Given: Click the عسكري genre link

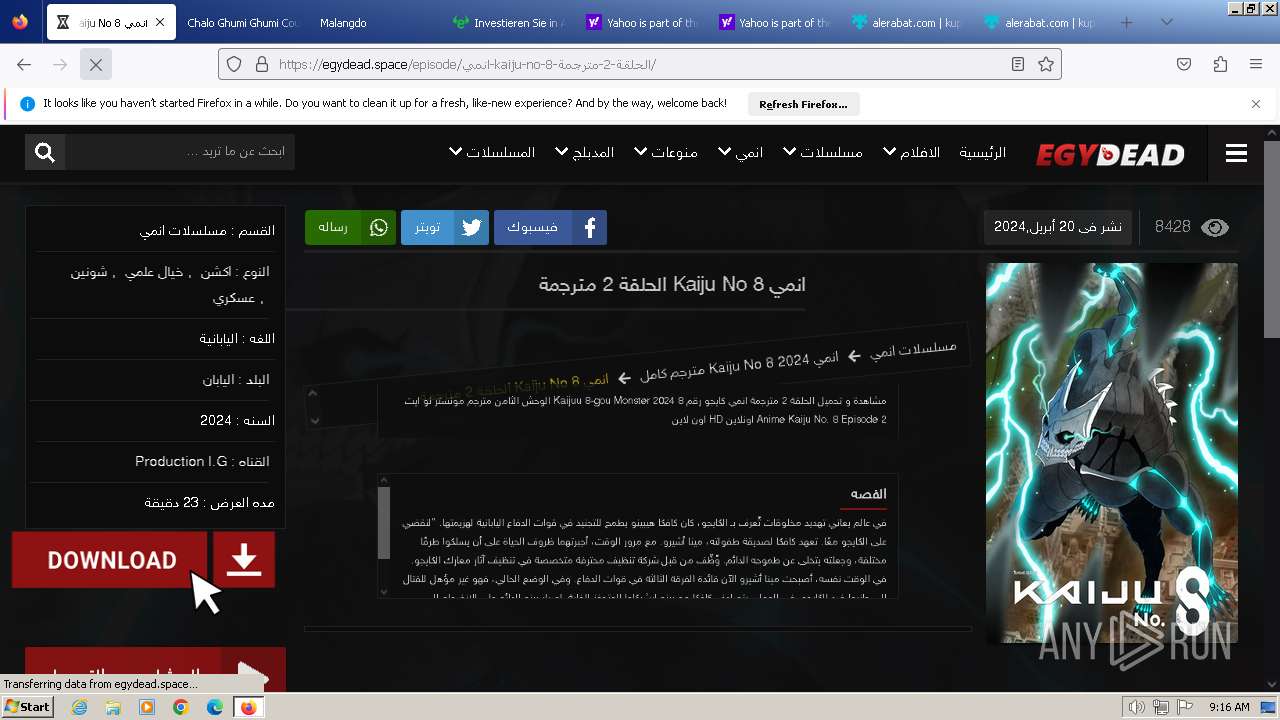Looking at the screenshot, I should (234, 298).
